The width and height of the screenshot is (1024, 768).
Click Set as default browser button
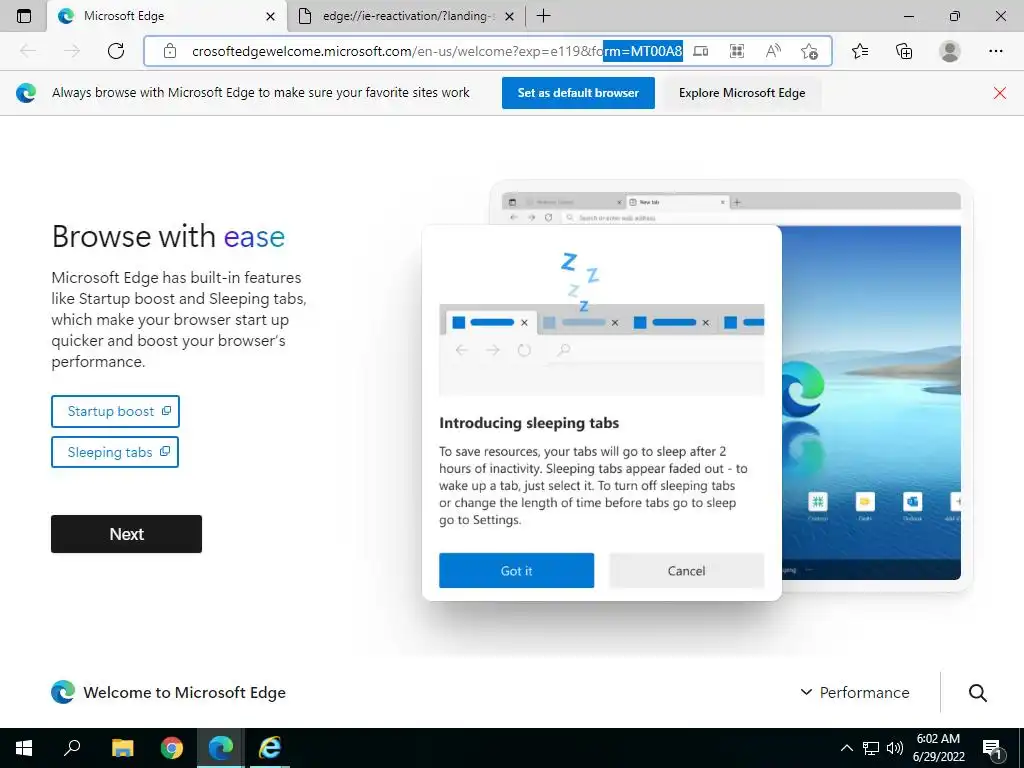point(578,93)
